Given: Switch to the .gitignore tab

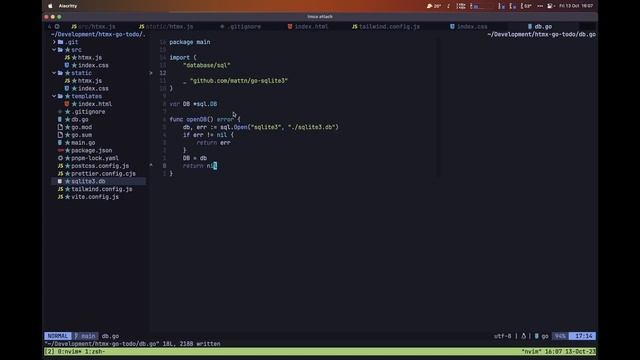Looking at the screenshot, I should (x=240, y=27).
